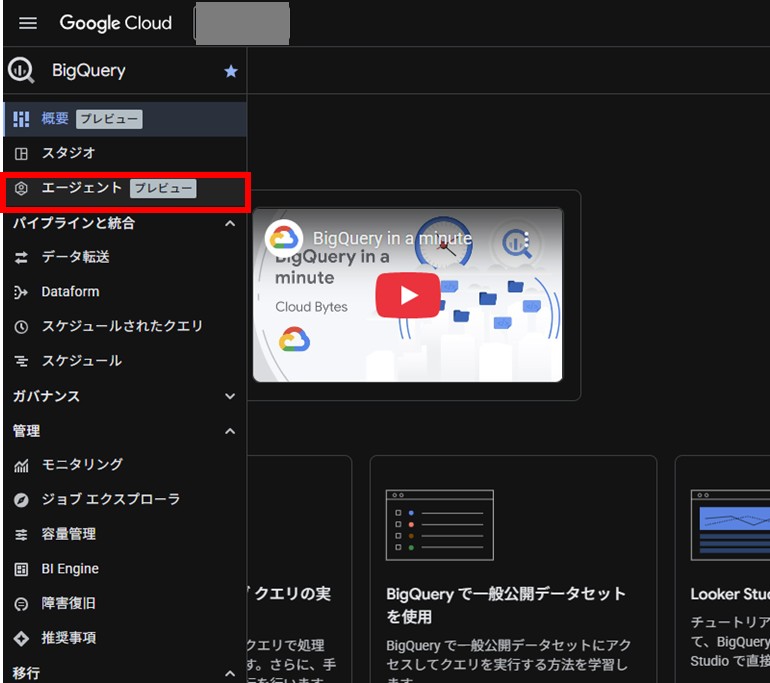Open ジョブ エクスプローラ
The image size is (770, 683).
click(125, 499)
